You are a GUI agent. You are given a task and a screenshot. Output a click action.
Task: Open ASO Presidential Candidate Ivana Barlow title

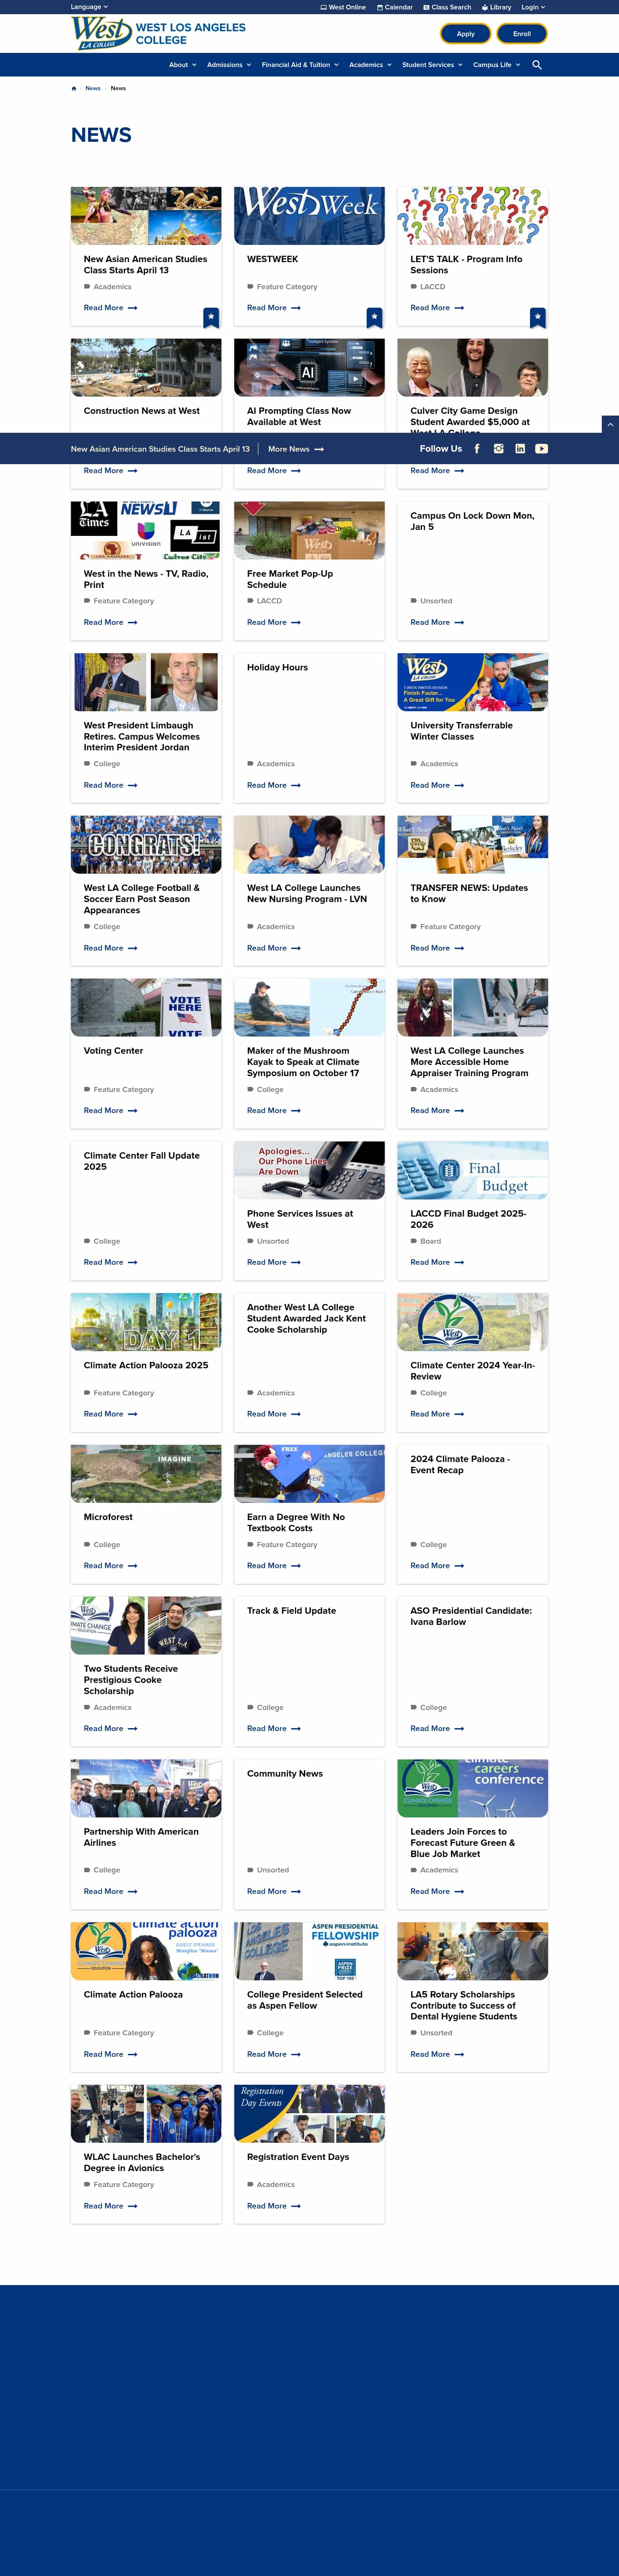(471, 1616)
